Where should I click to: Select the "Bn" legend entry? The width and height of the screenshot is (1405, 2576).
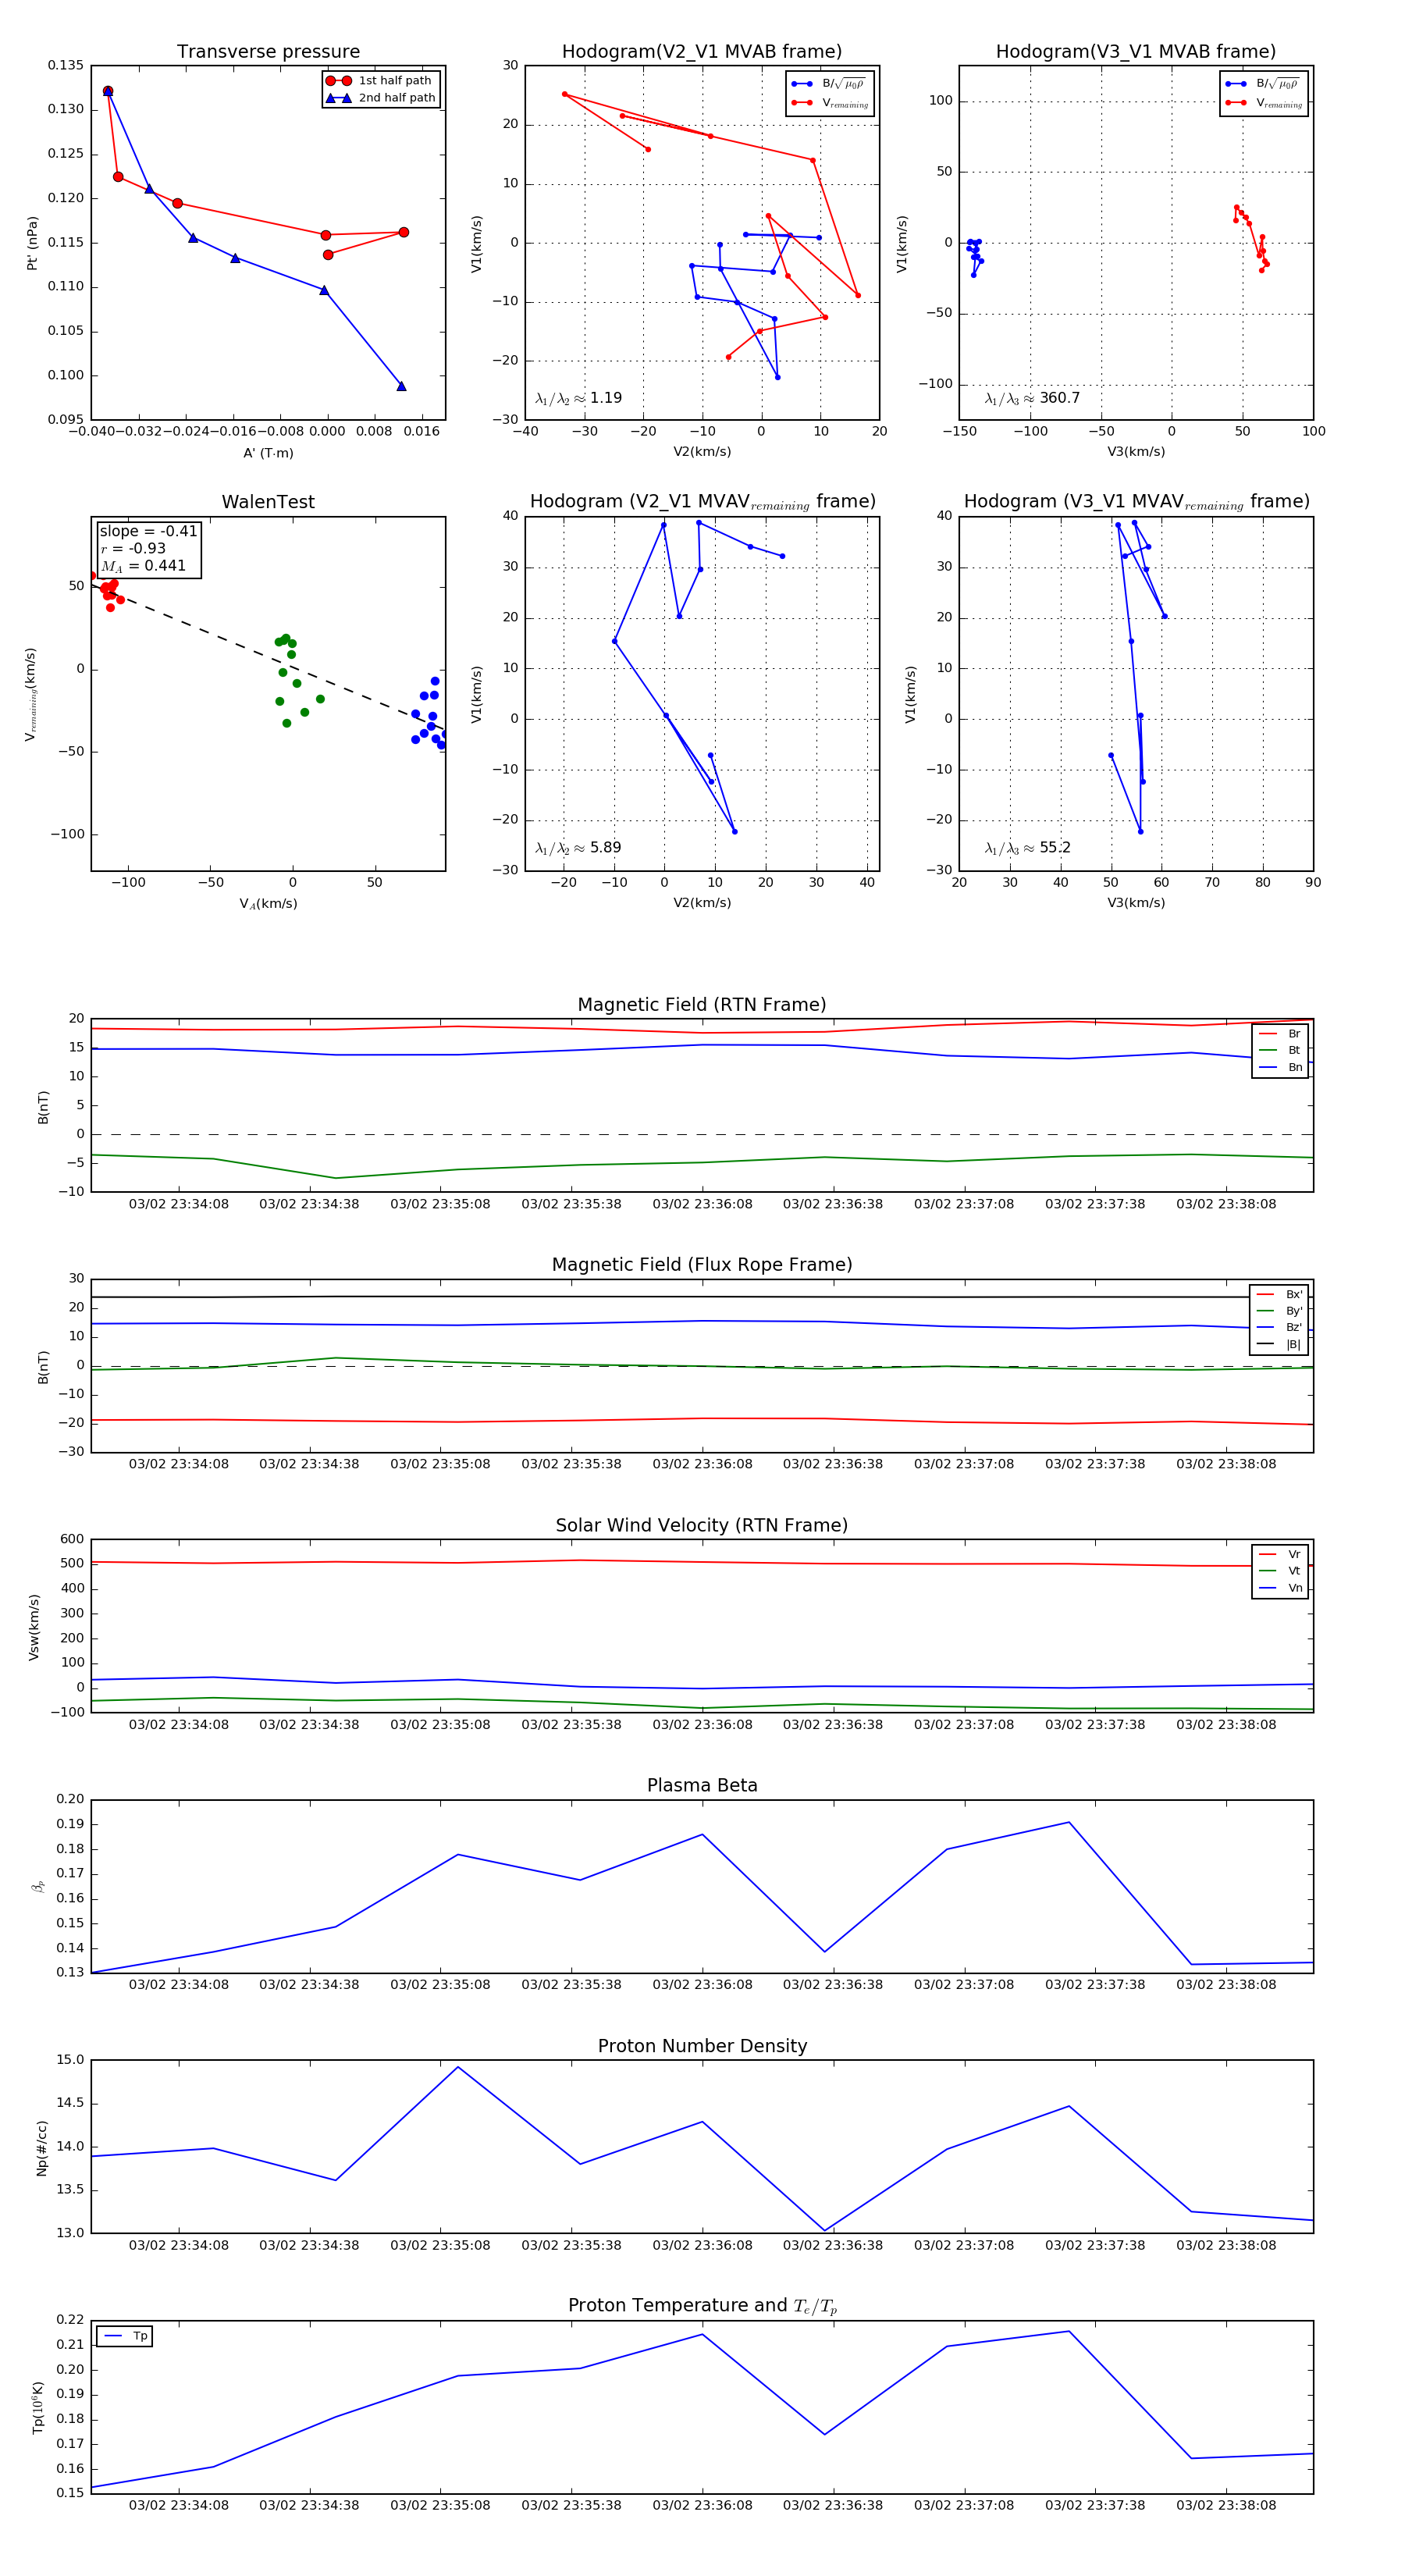click(x=1280, y=1067)
